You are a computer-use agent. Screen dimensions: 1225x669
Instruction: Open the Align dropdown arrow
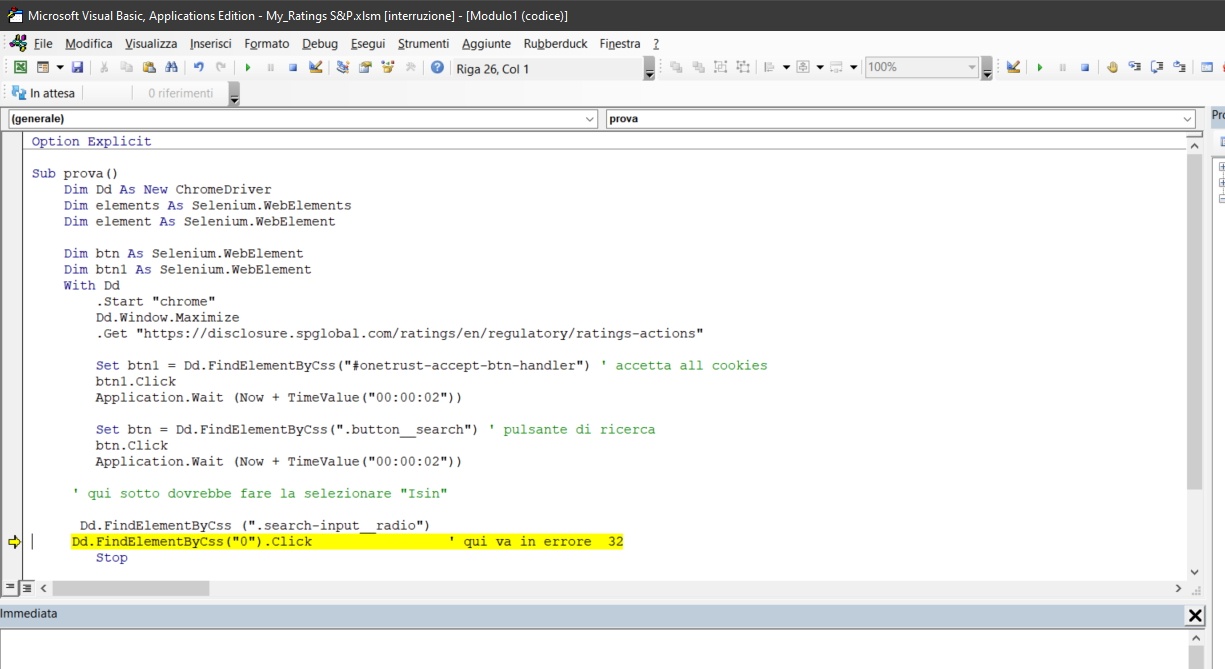point(786,67)
